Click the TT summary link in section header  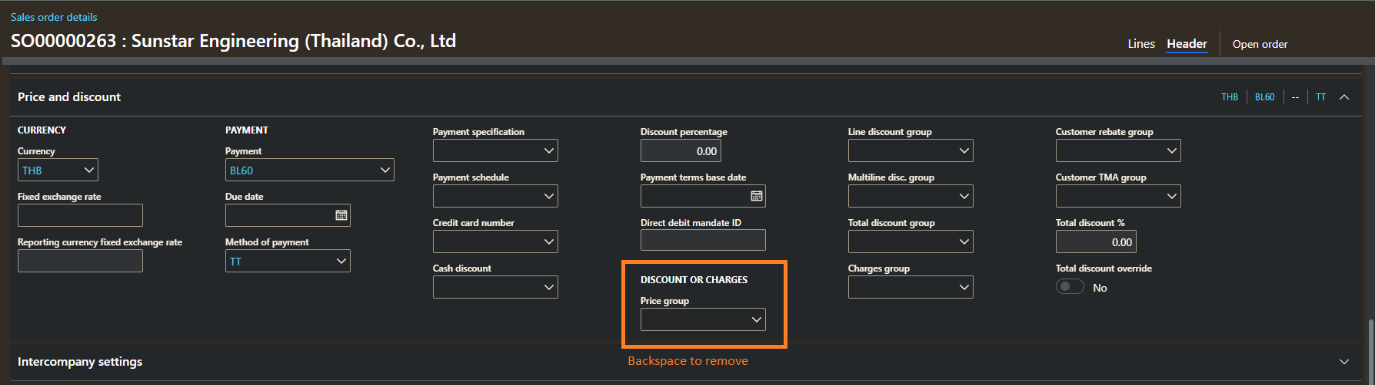pyautogui.click(x=1320, y=97)
